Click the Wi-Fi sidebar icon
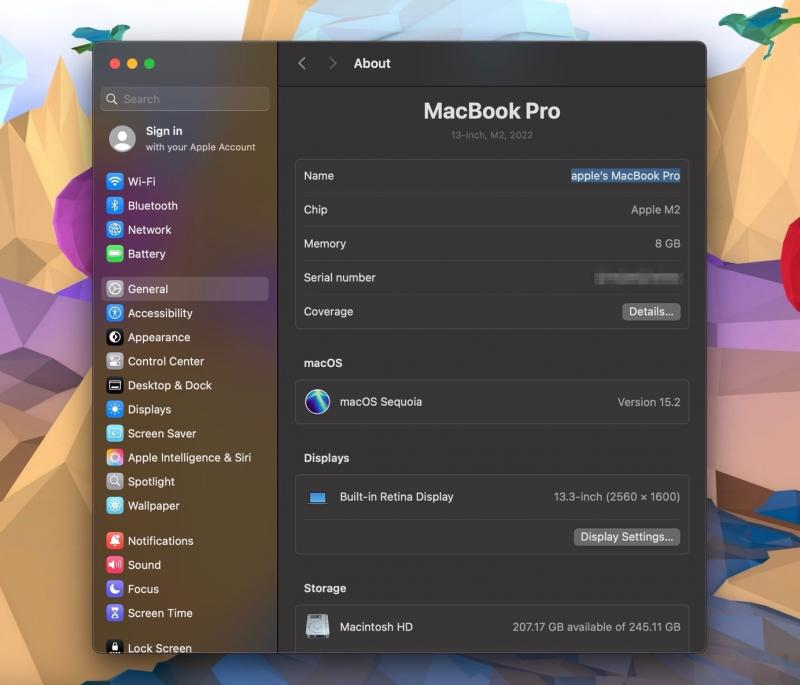Screen dimensions: 800x685 point(115,181)
